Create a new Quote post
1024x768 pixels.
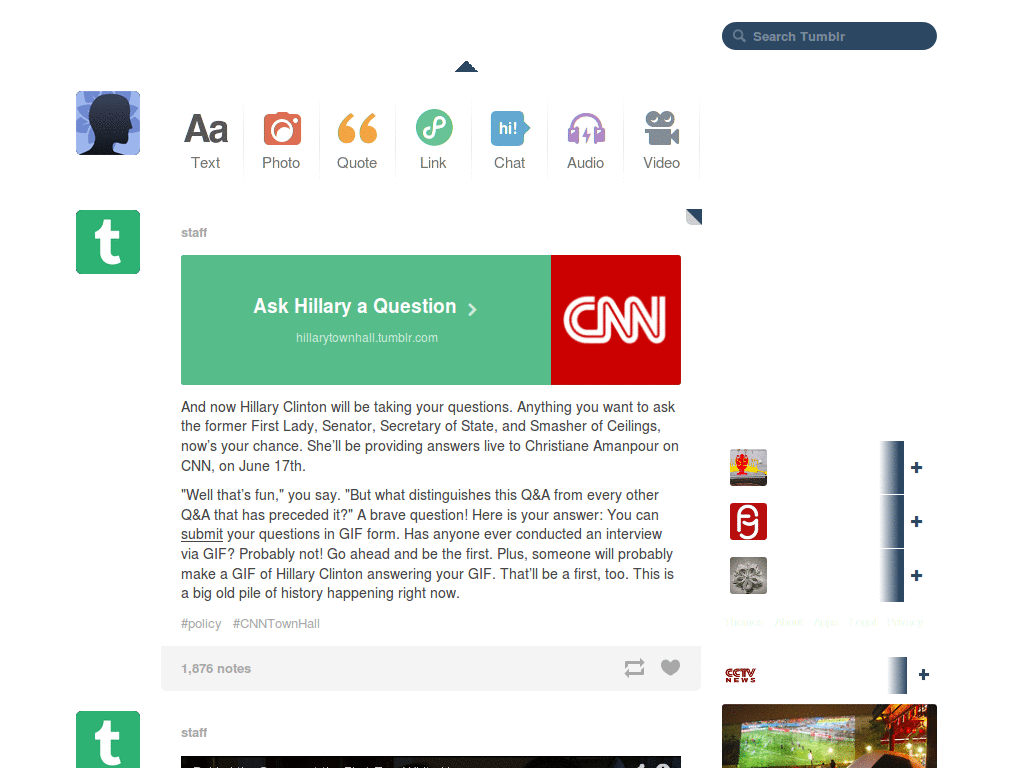pyautogui.click(x=357, y=141)
